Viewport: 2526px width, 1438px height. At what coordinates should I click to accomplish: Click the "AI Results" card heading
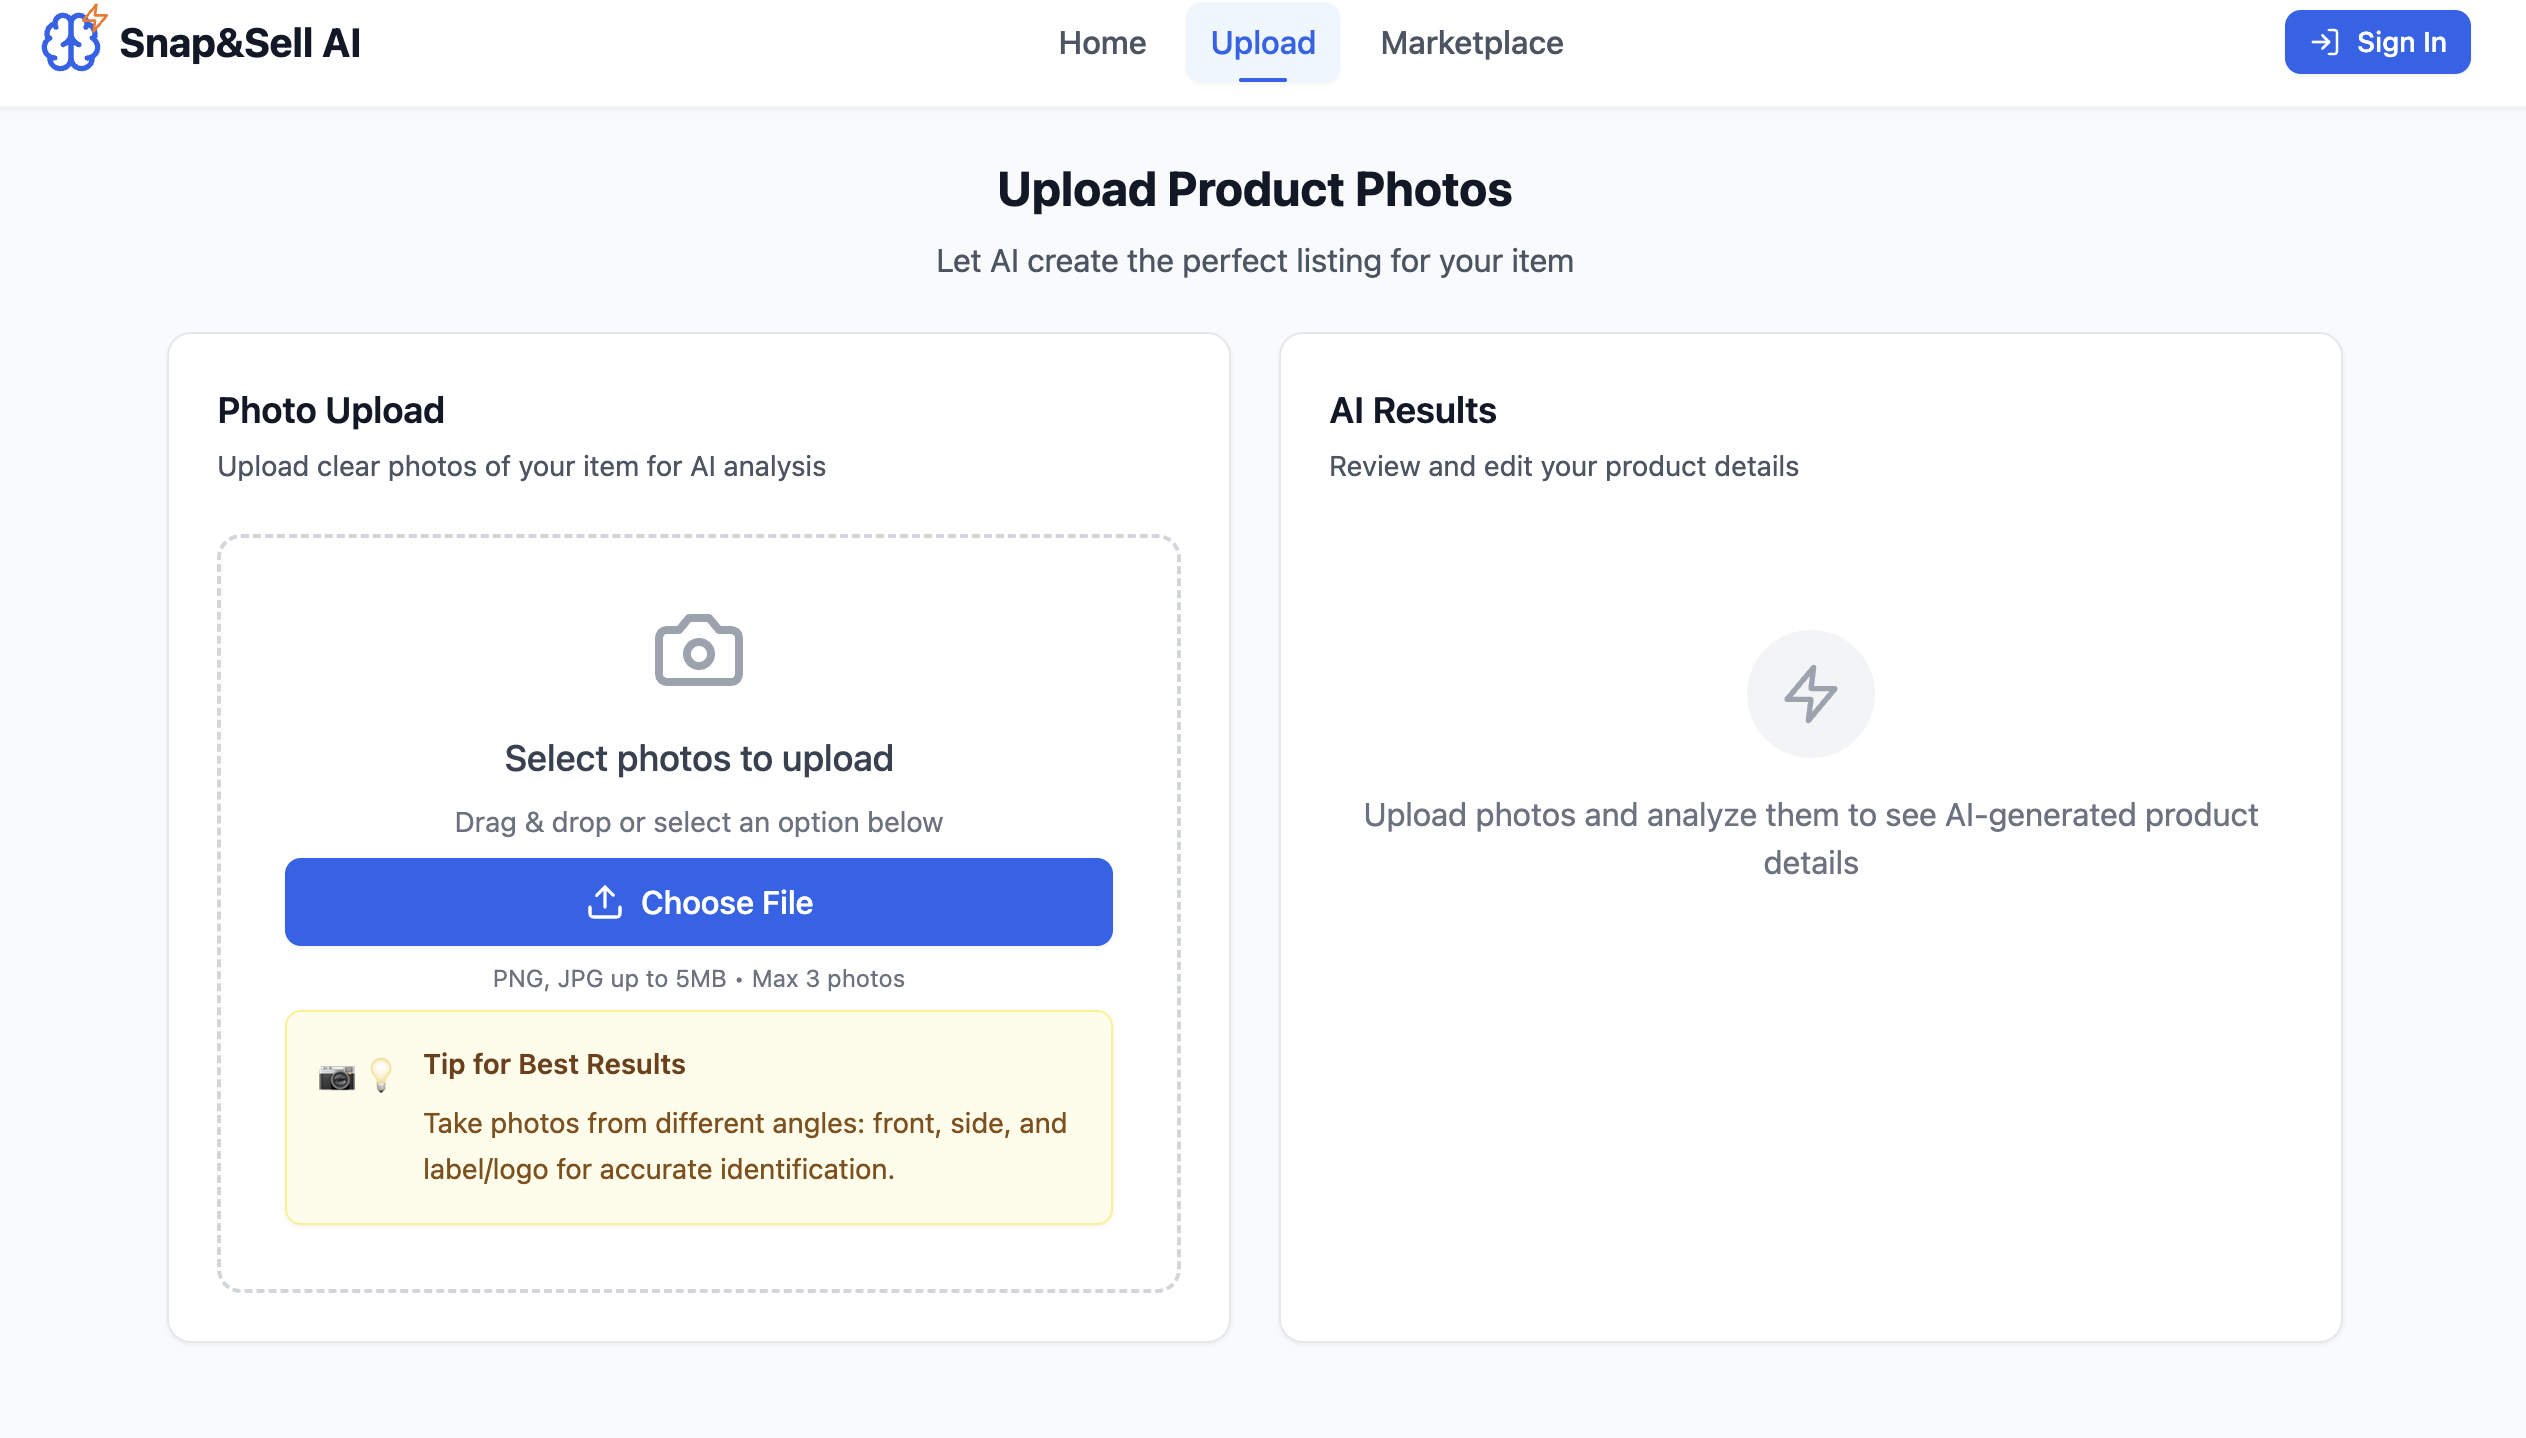[x=1412, y=410]
